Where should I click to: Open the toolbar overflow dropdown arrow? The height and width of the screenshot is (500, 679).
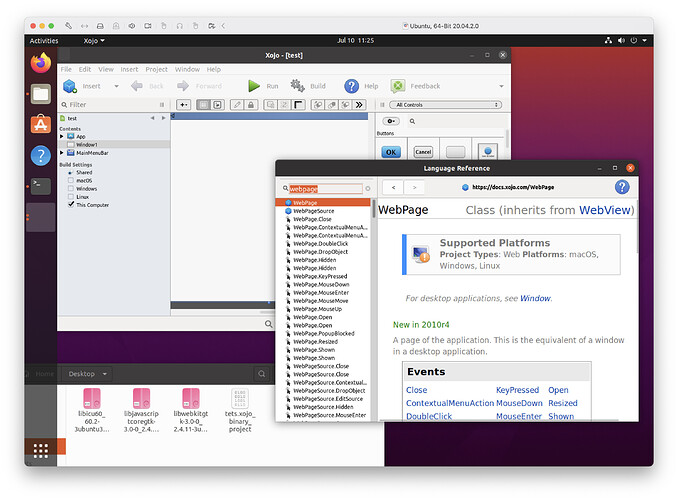pyautogui.click(x=501, y=86)
